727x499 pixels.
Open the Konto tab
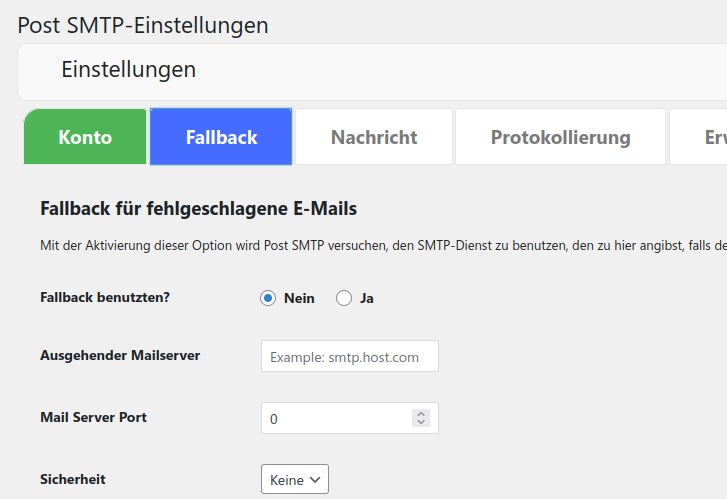pyautogui.click(x=85, y=137)
